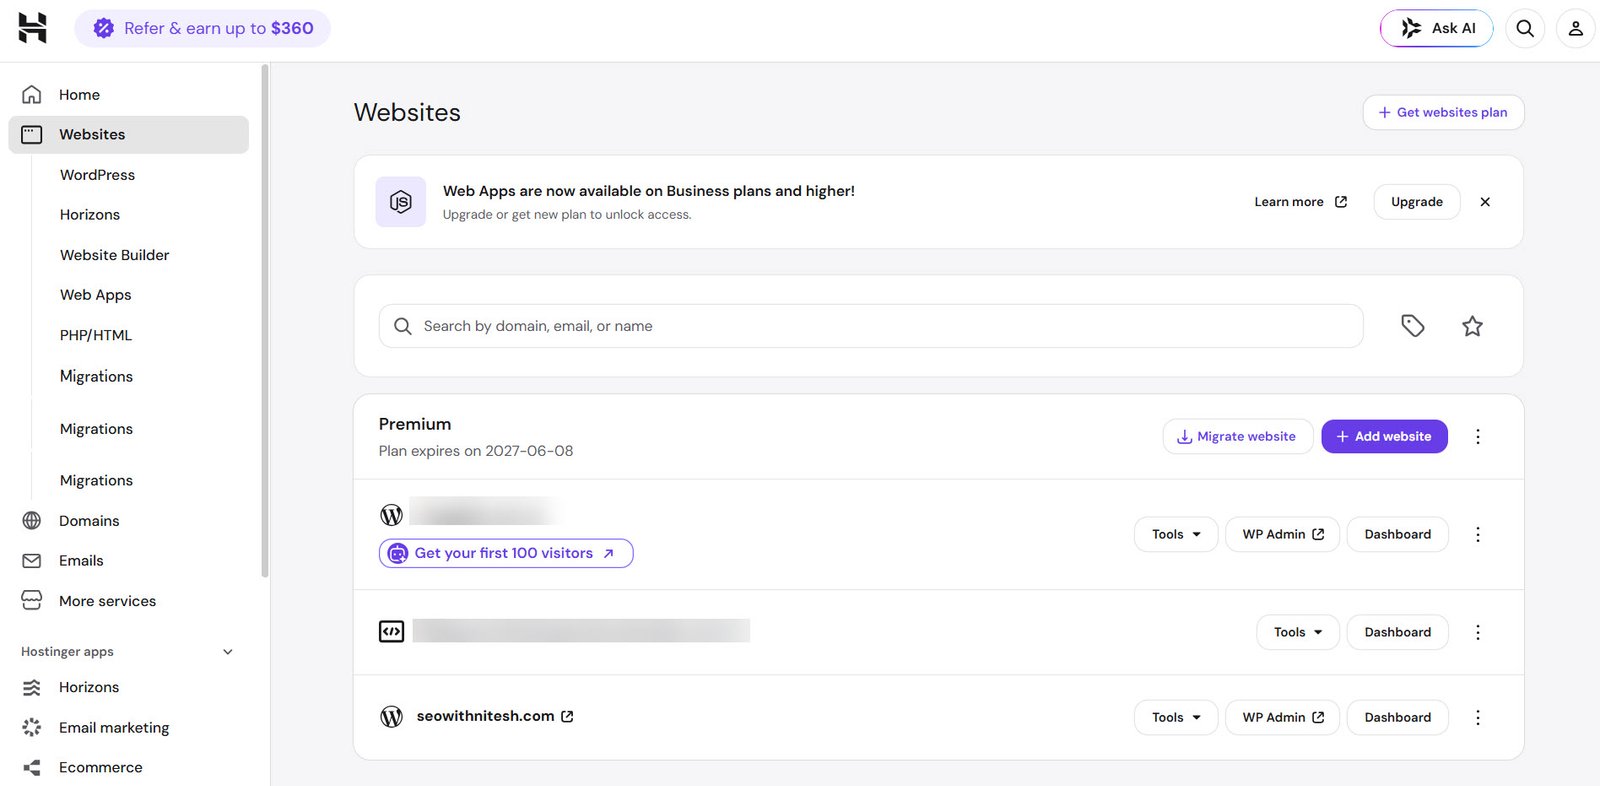Image resolution: width=1600 pixels, height=786 pixels.
Task: Open Dashboard for seowithnitesh.com
Action: point(1398,717)
